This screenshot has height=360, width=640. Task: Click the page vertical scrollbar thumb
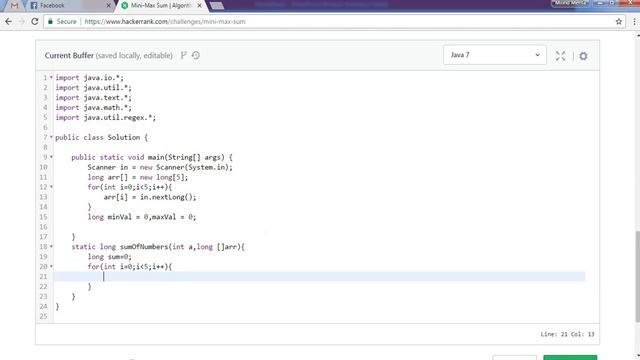(x=637, y=278)
